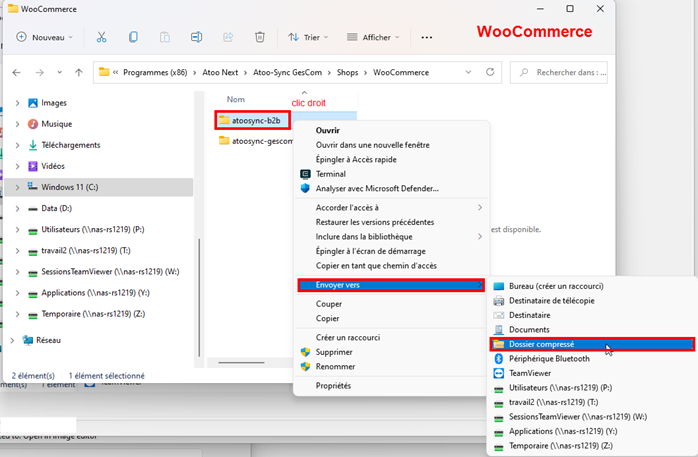Click the Share icon in toolbar
698x457 pixels.
pos(228,37)
